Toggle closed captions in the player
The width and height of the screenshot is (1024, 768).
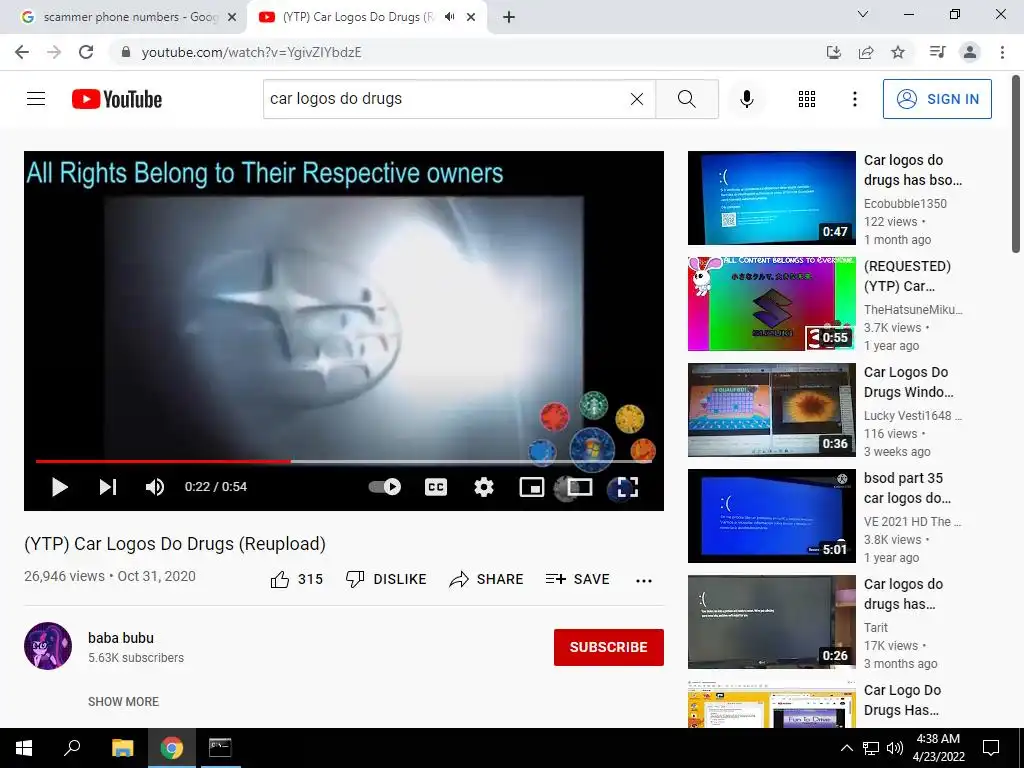(x=436, y=487)
